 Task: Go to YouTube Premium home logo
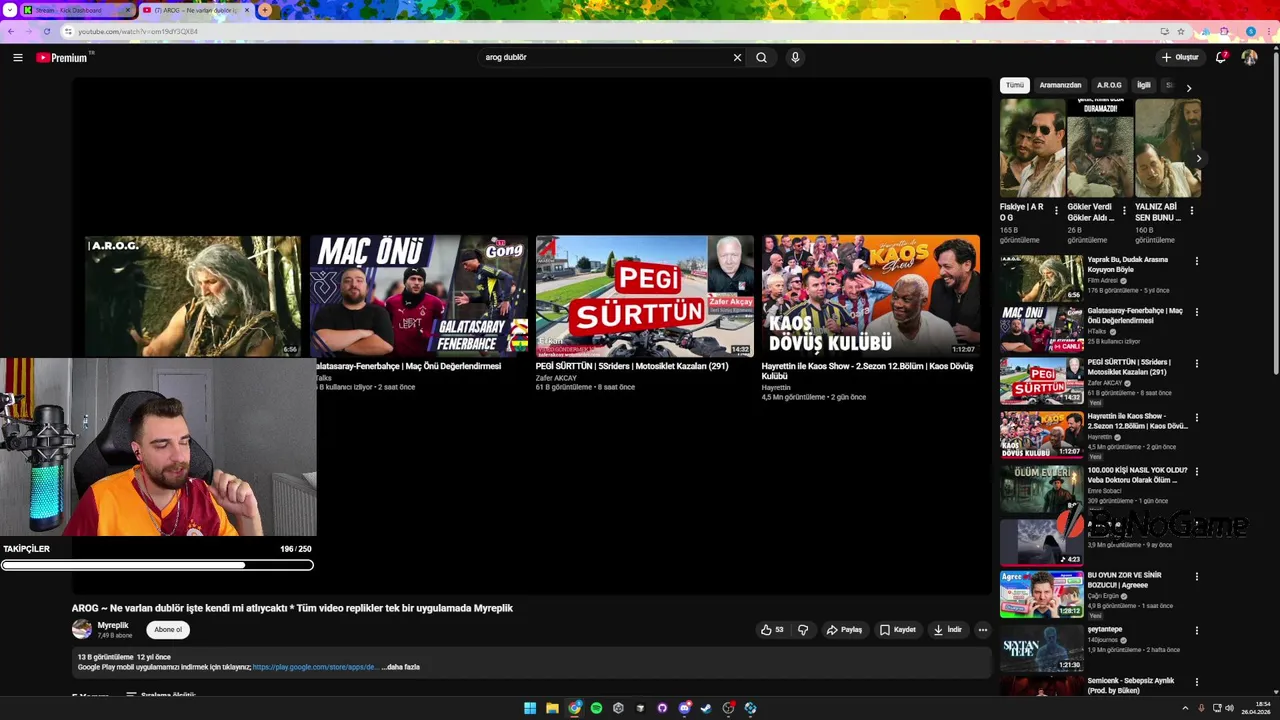coord(64,58)
